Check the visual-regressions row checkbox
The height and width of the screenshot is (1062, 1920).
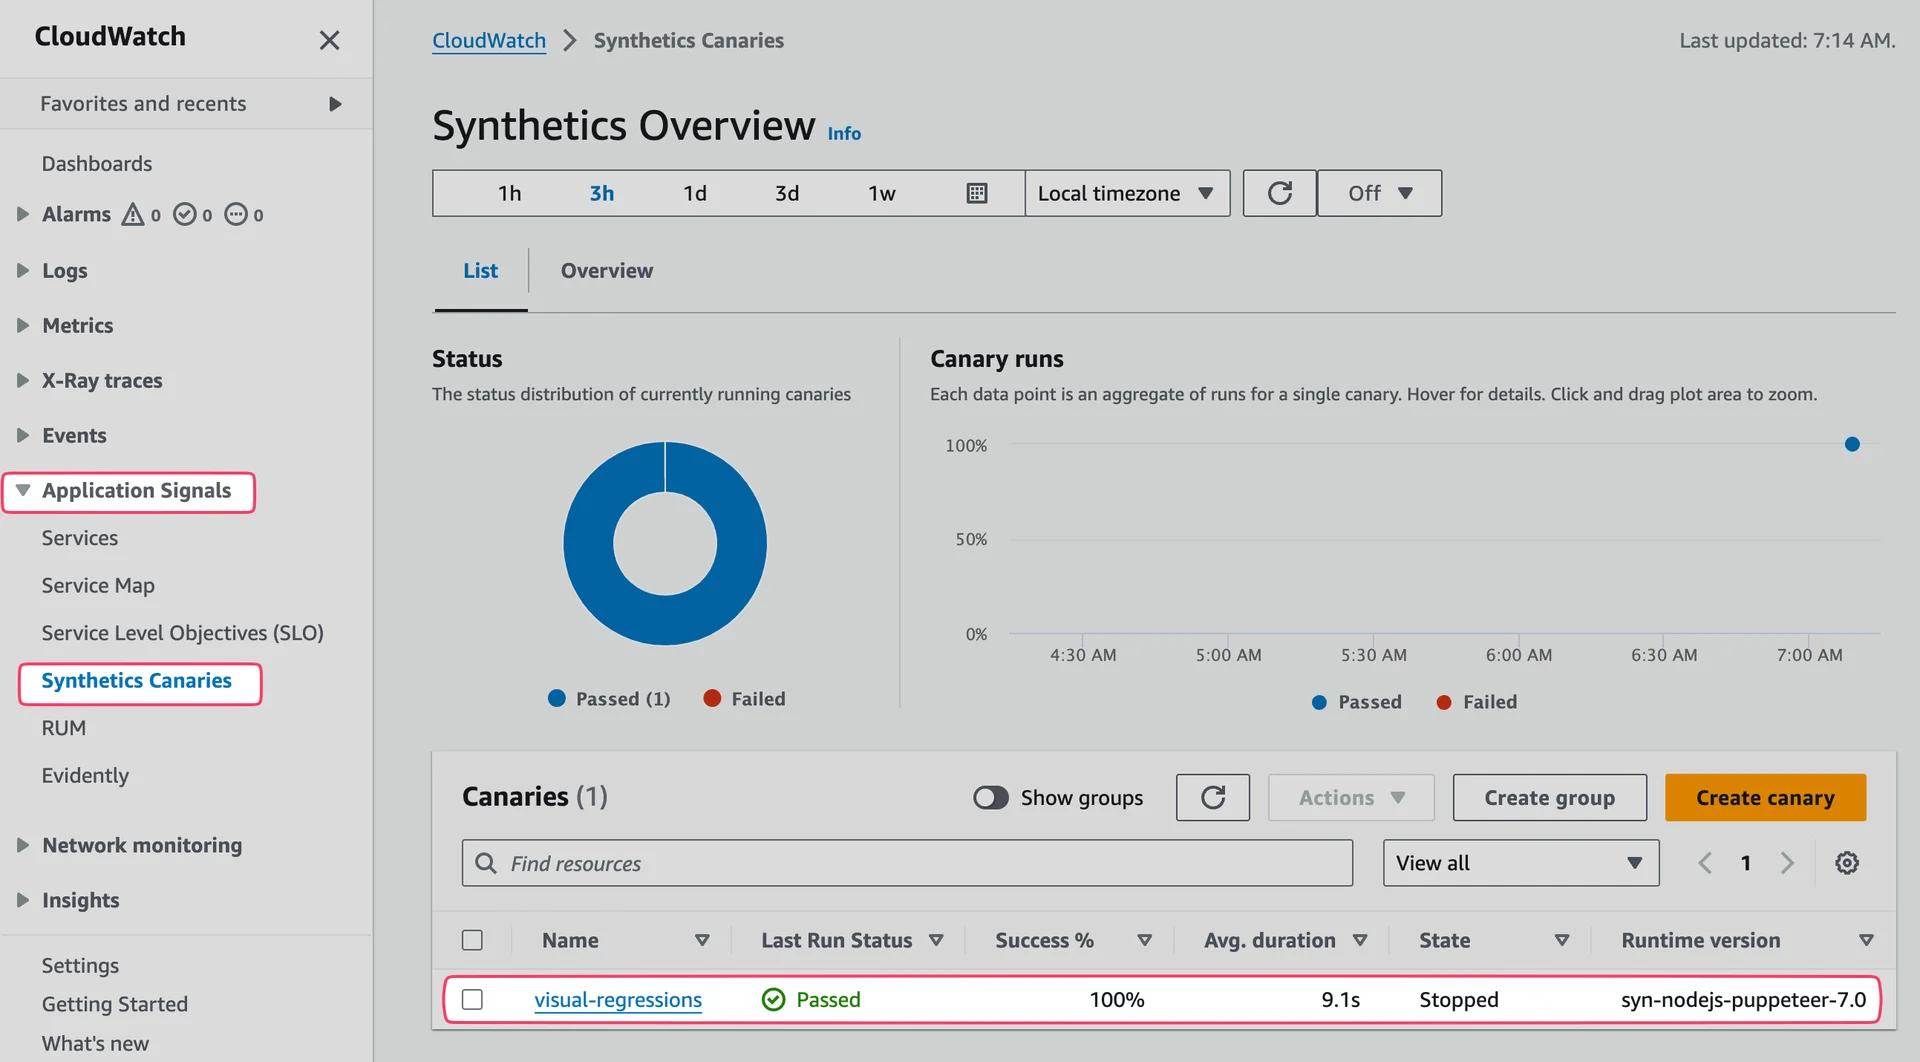pos(472,998)
